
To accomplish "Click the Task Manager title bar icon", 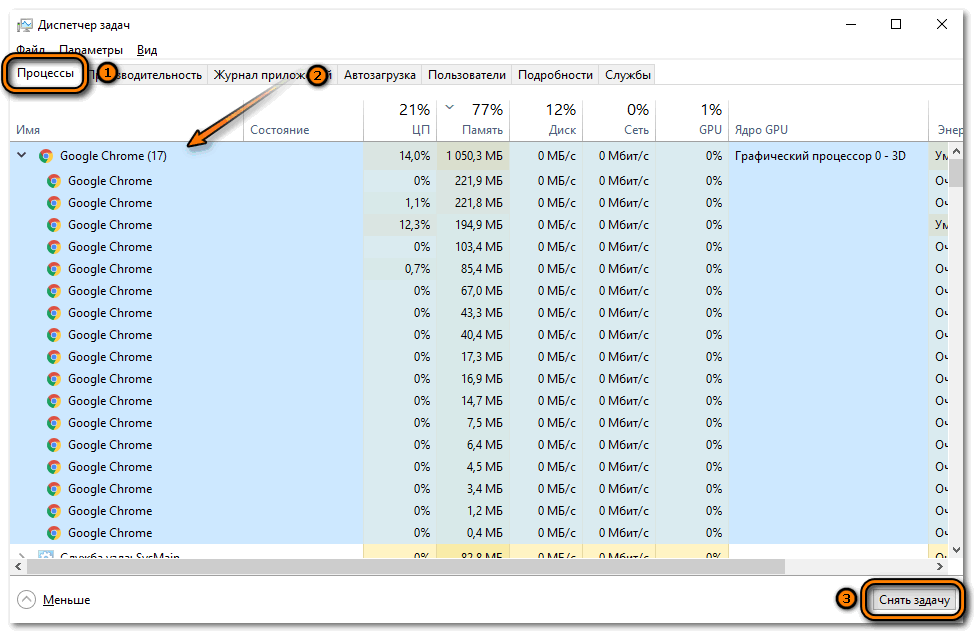I will click(x=24, y=25).
